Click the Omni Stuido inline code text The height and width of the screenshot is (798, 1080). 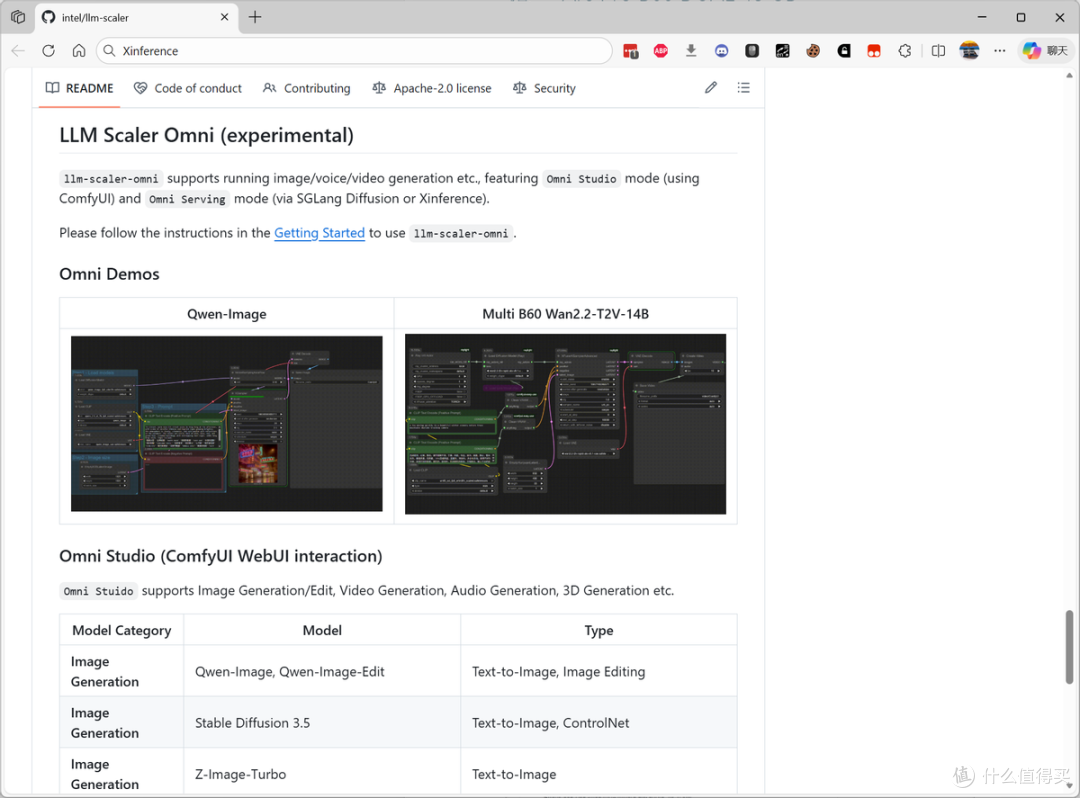(x=98, y=591)
